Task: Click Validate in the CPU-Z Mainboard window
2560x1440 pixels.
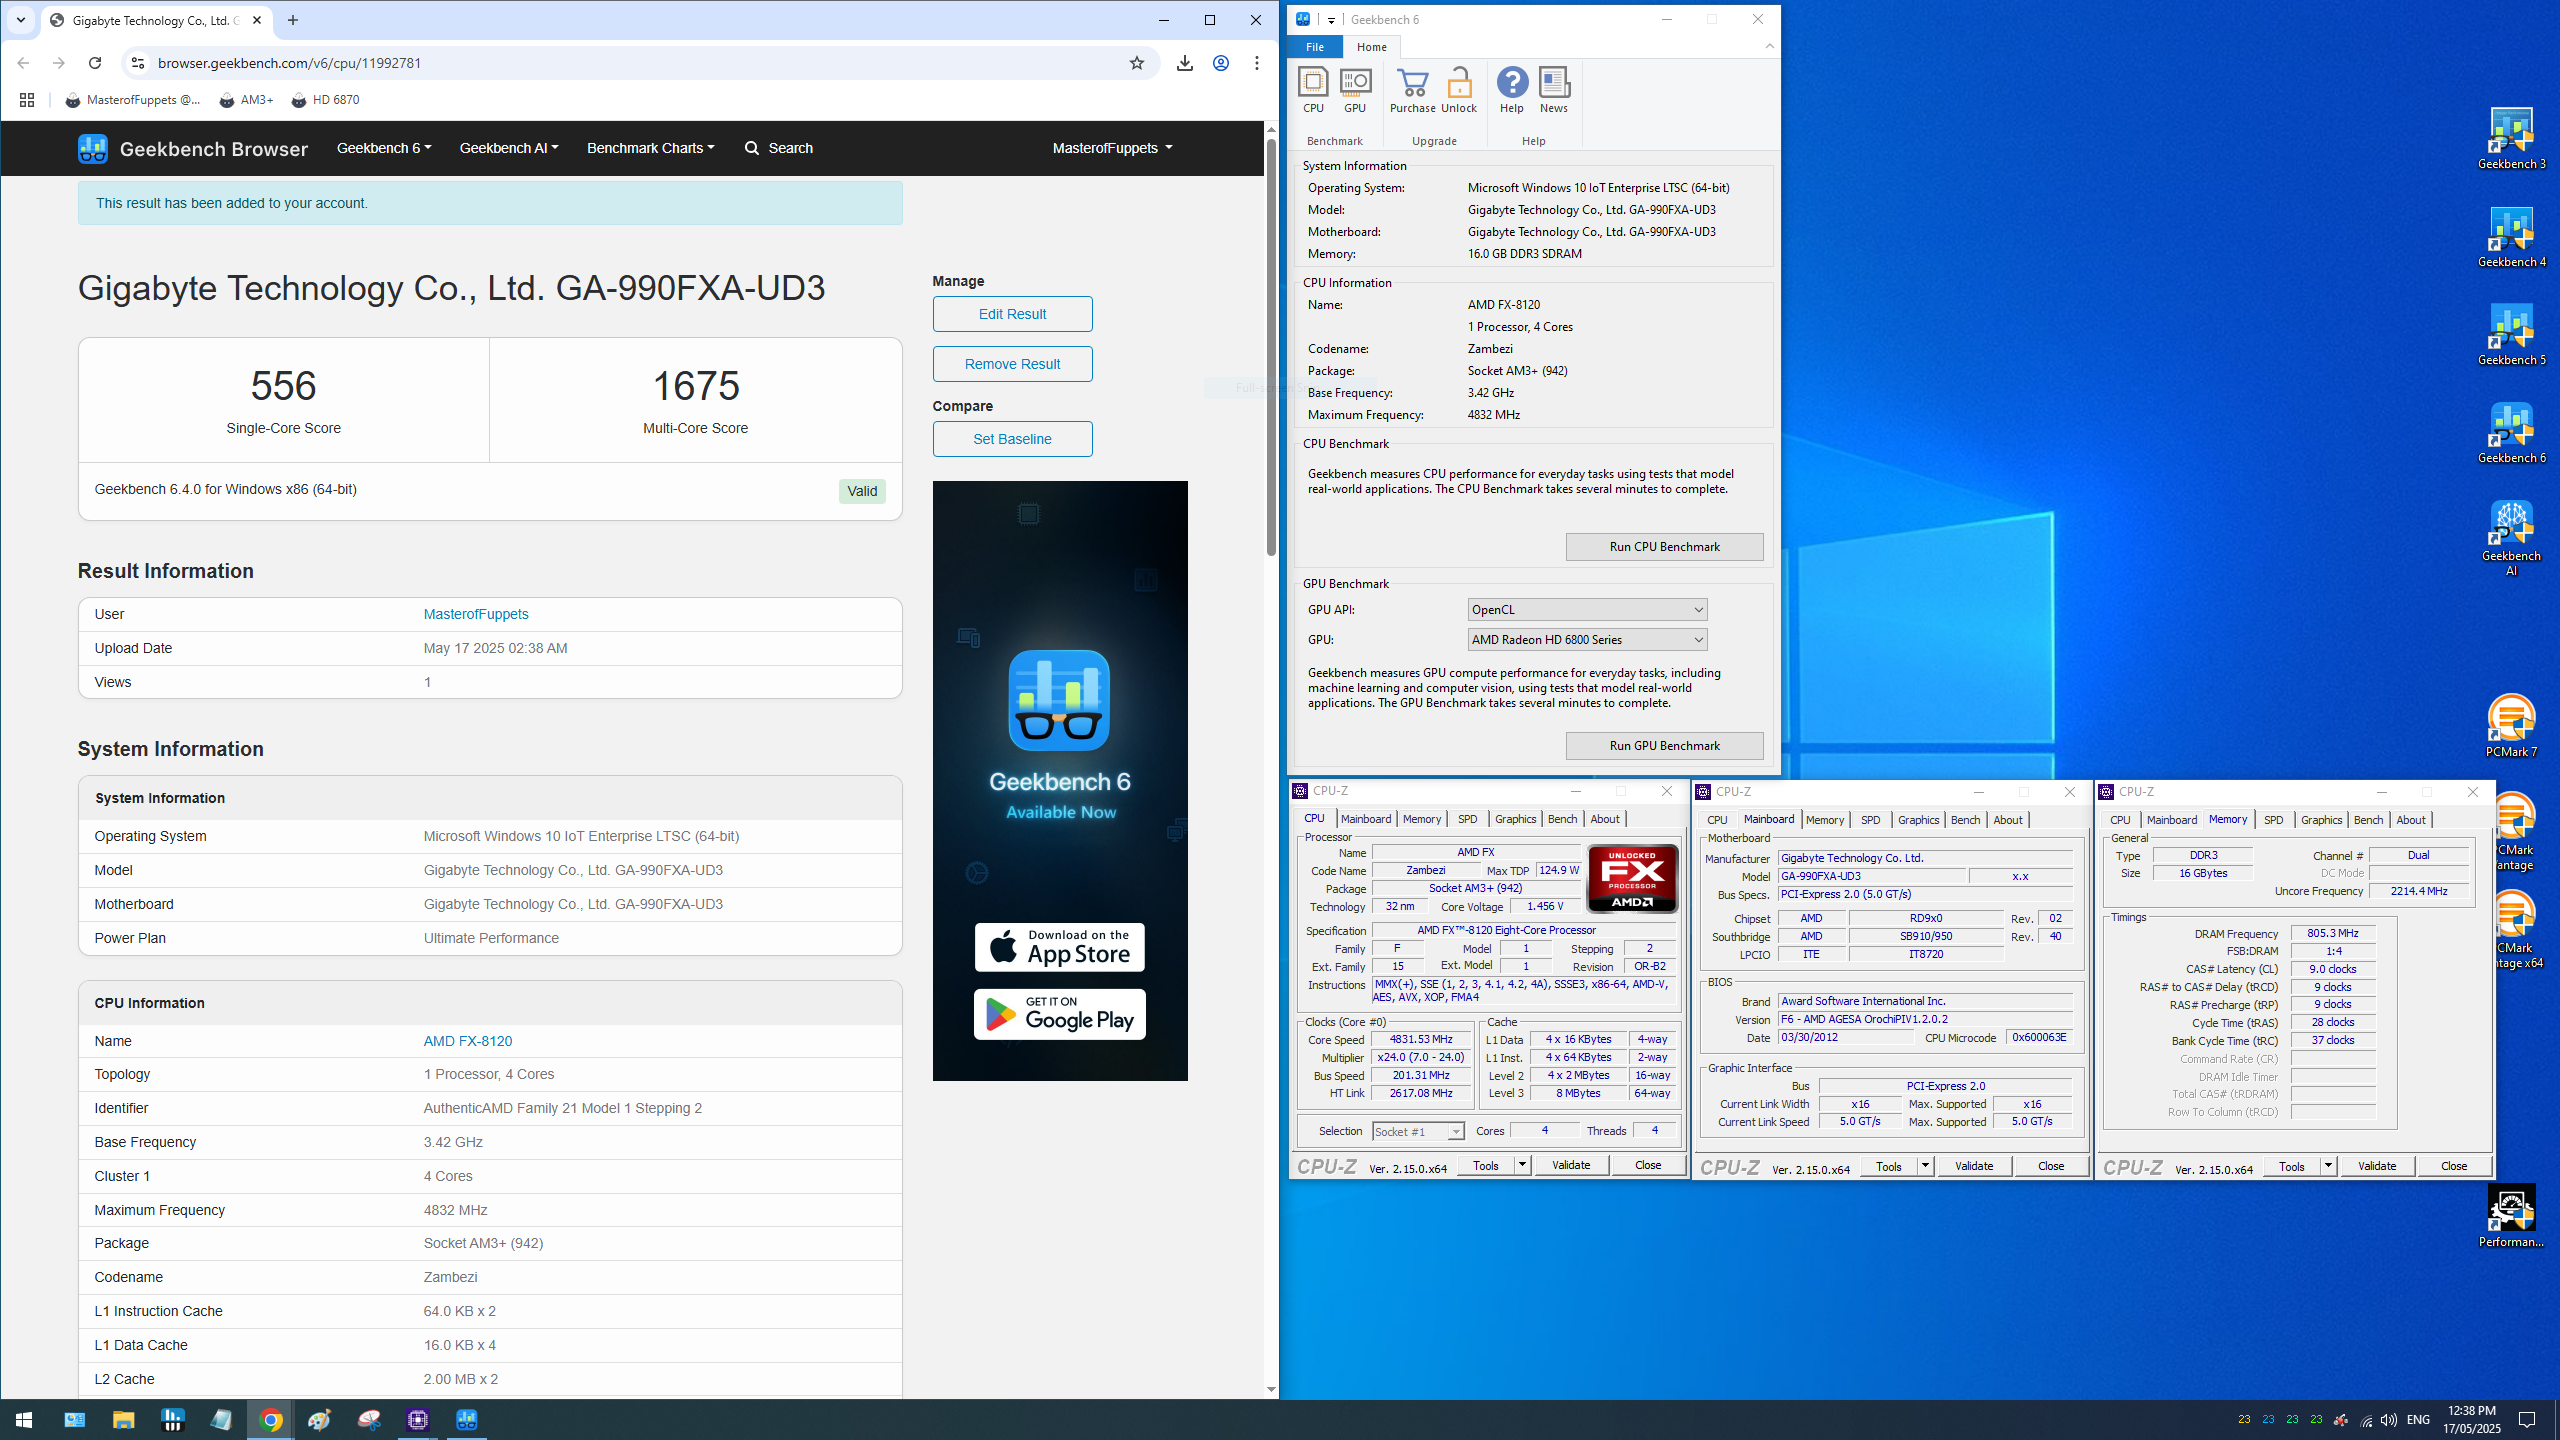Action: [1974, 1166]
